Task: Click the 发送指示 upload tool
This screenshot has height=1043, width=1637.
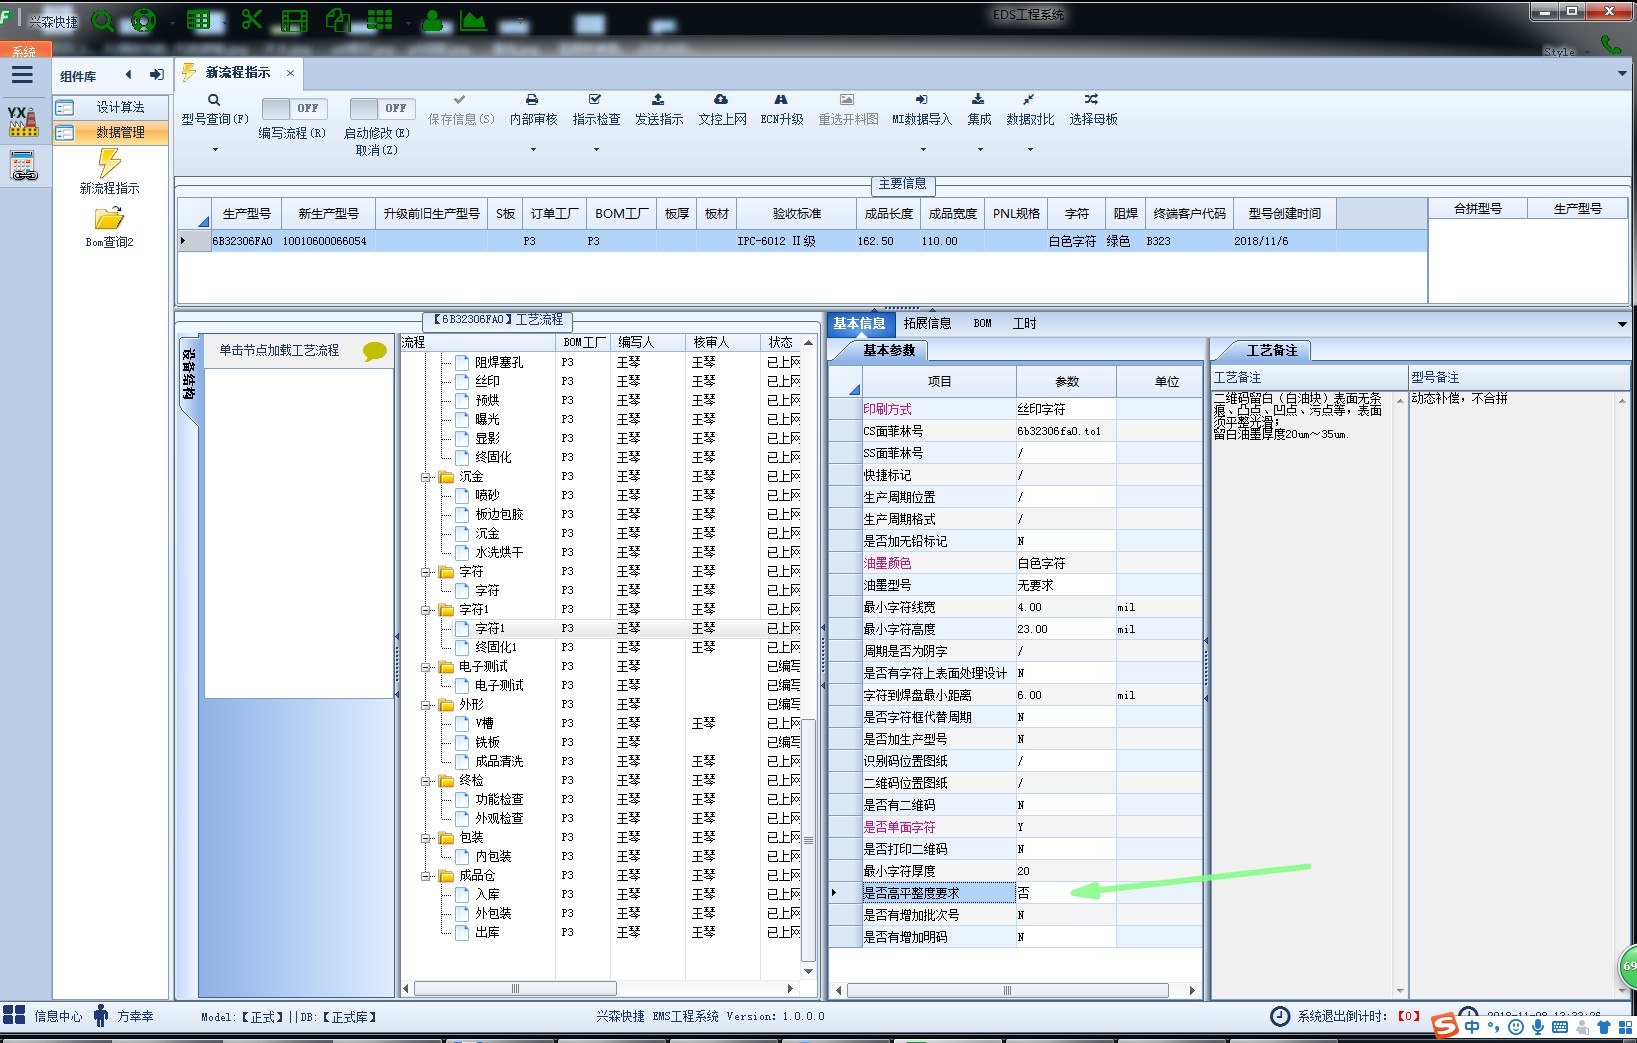Action: pyautogui.click(x=658, y=110)
